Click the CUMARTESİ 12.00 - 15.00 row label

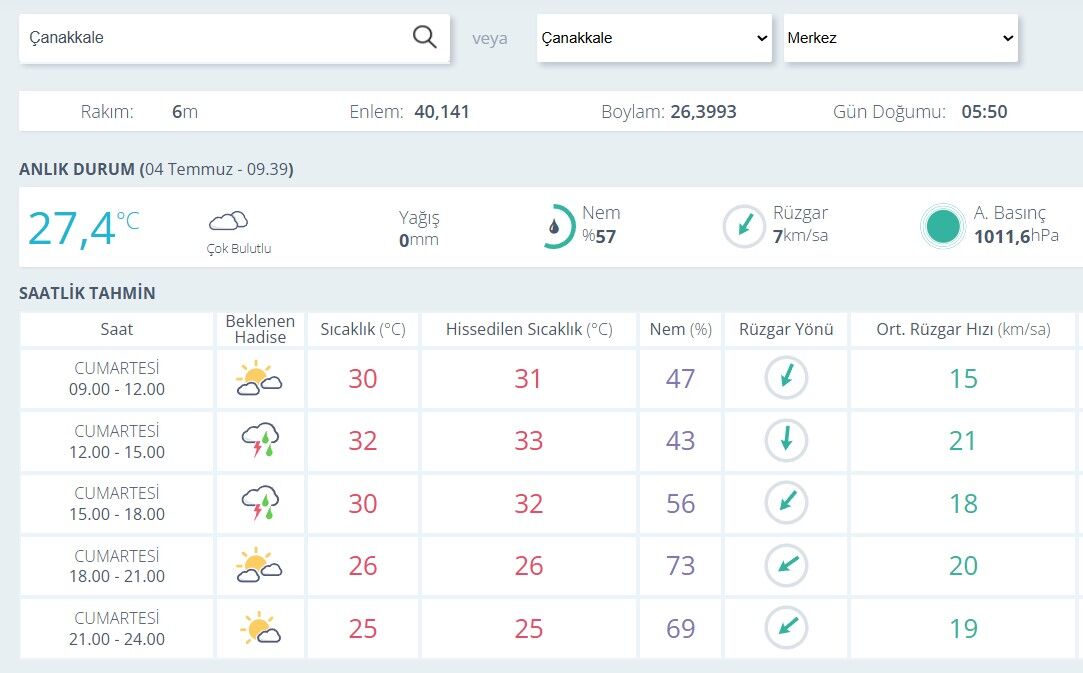(x=117, y=442)
